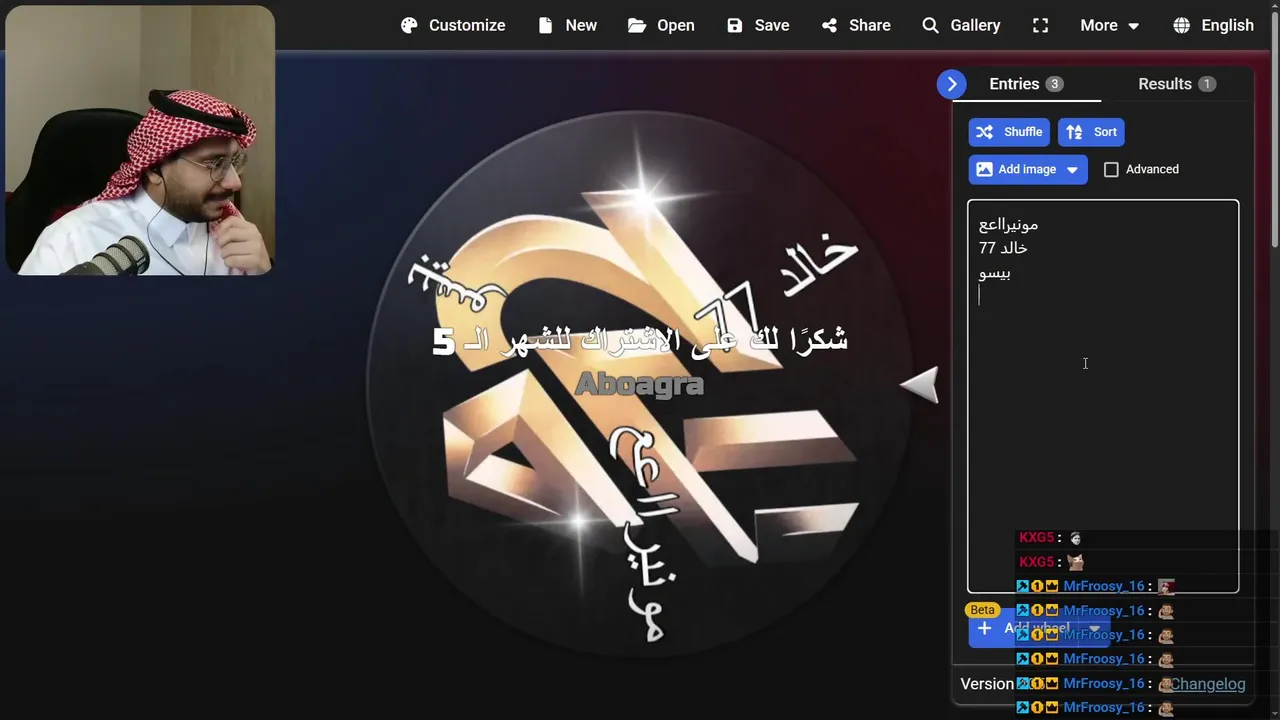
Task: Click the Share button
Action: point(856,25)
